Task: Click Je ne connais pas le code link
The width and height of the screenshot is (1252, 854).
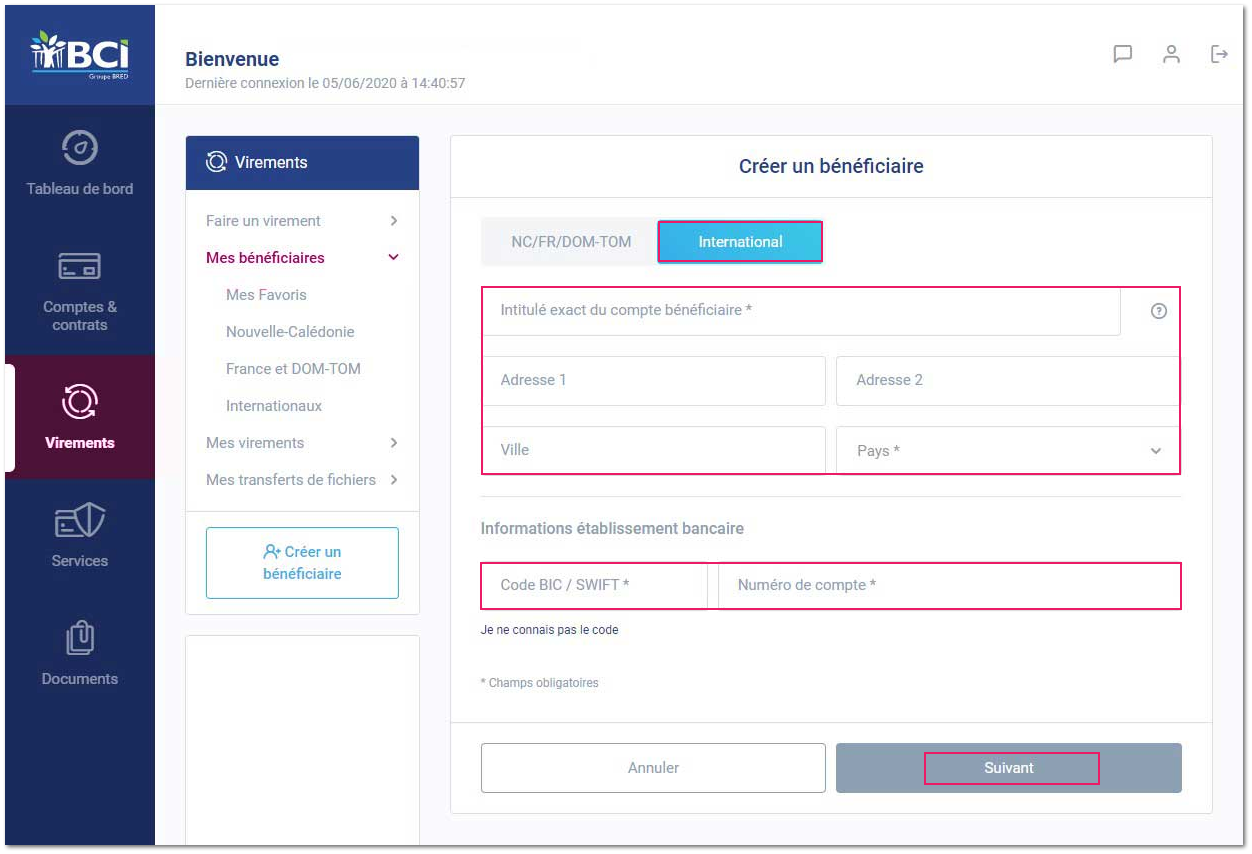Action: pos(549,630)
